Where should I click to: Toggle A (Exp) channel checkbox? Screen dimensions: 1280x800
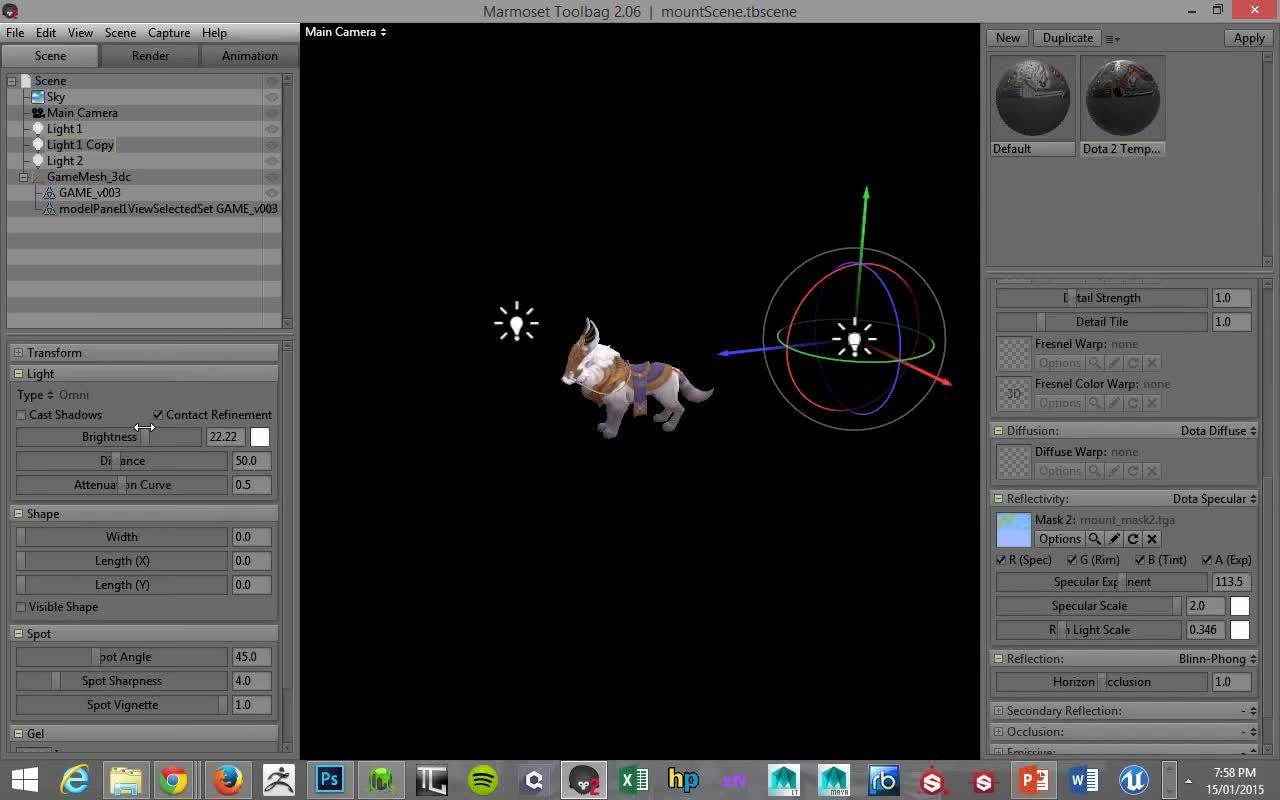[1207, 560]
